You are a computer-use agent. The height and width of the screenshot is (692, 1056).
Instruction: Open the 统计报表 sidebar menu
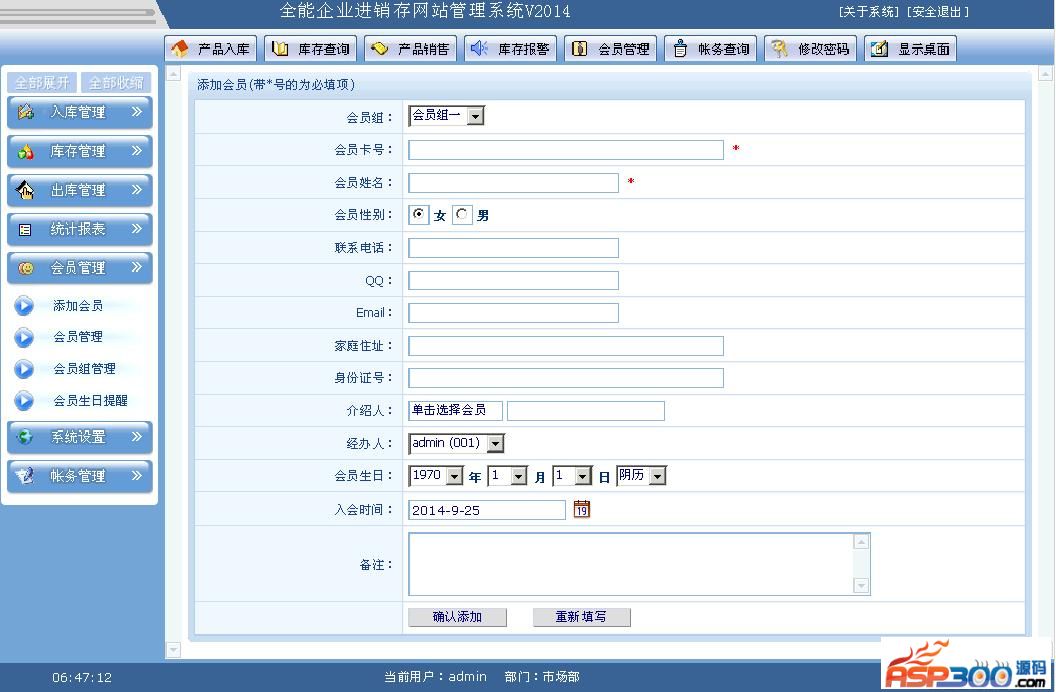click(79, 230)
